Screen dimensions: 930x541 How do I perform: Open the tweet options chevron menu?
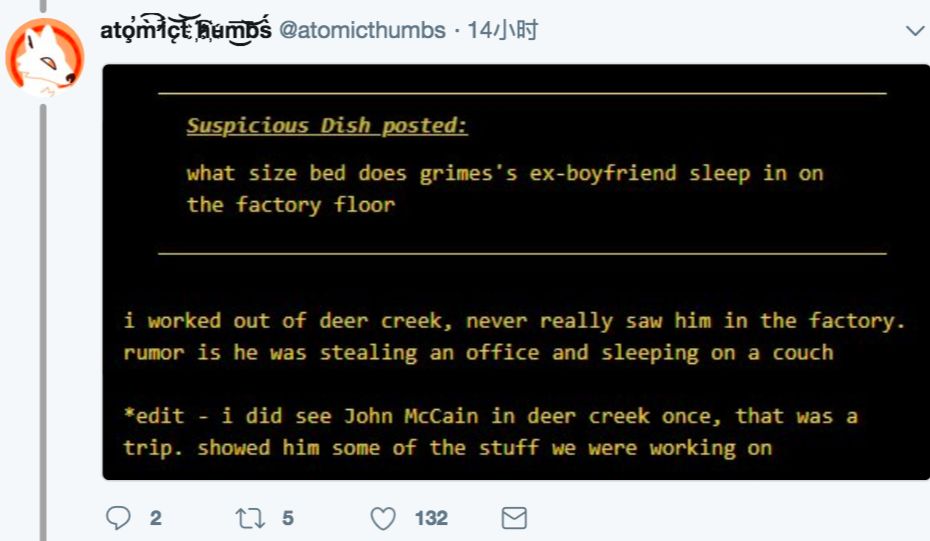point(915,30)
